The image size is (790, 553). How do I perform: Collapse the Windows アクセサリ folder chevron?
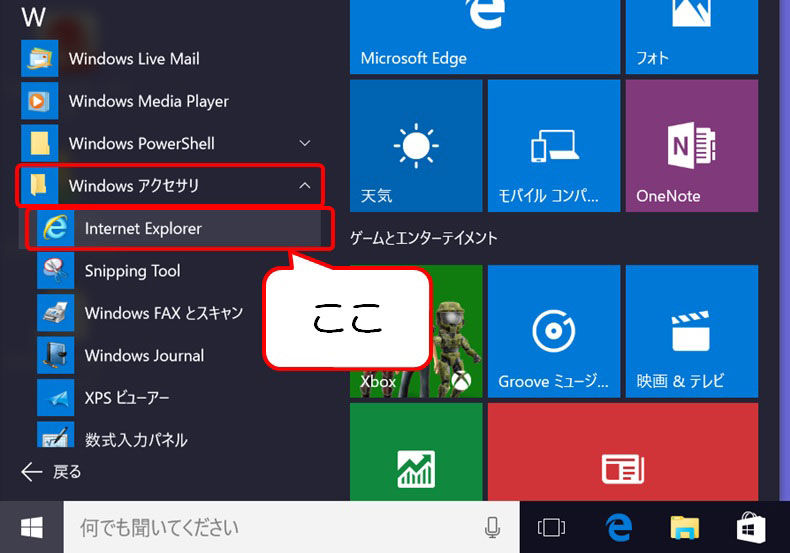[305, 185]
